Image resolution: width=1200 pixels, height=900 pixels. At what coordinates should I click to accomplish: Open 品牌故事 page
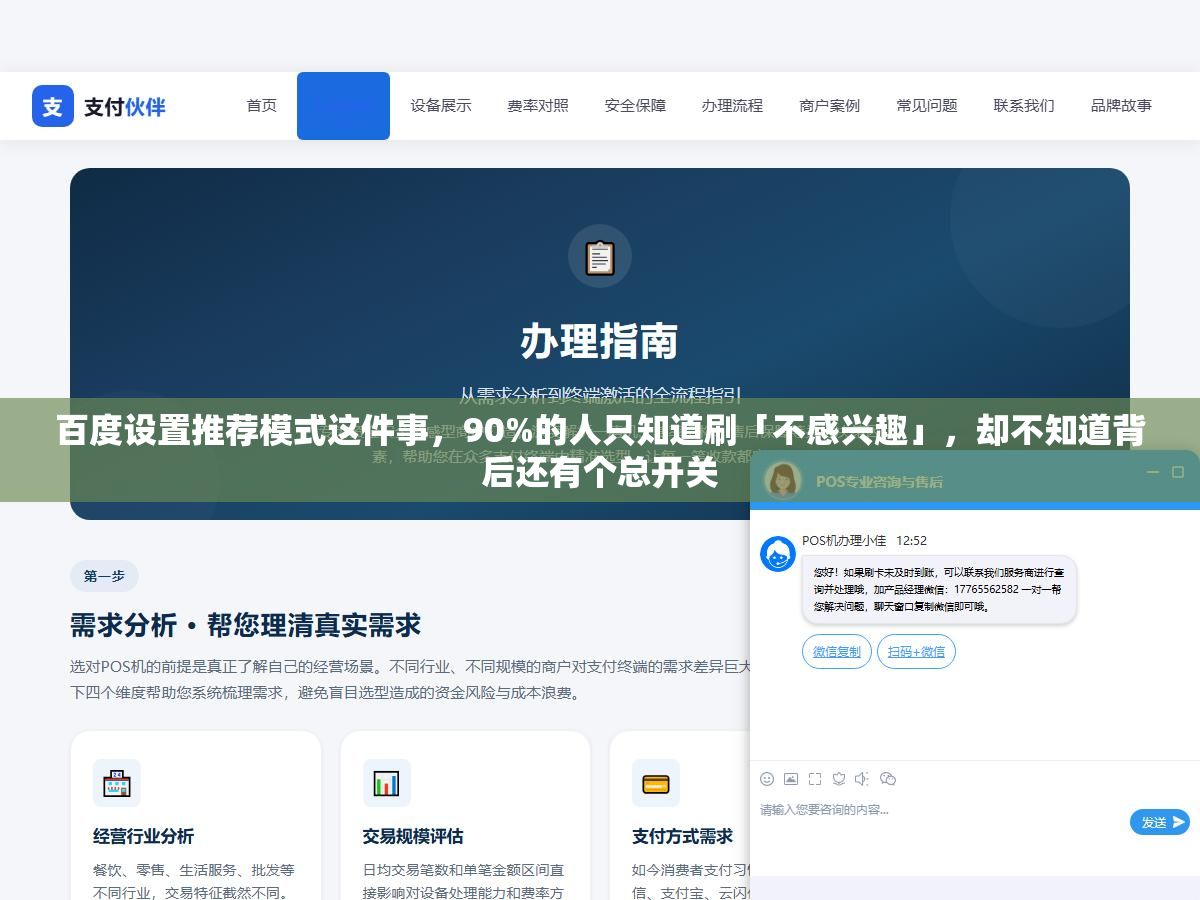(x=1121, y=105)
